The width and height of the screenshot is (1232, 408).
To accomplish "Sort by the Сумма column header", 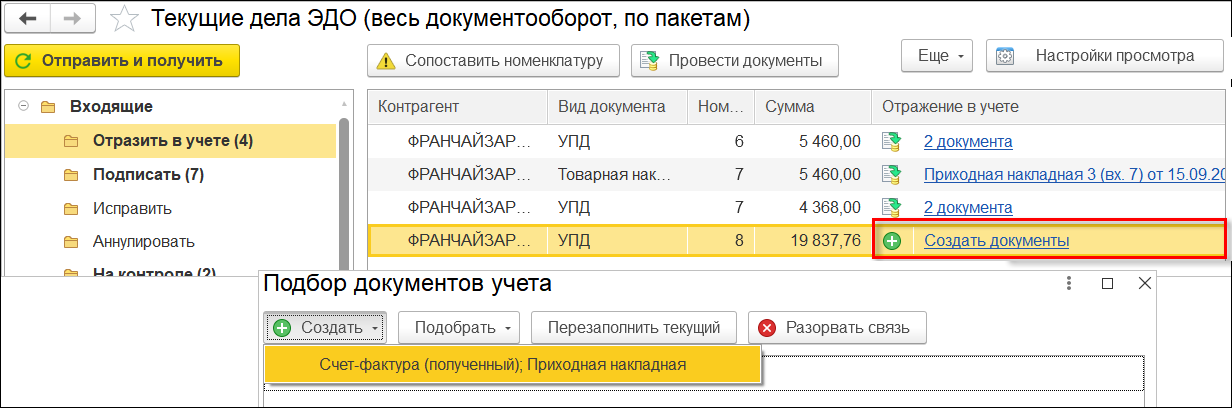I will click(x=790, y=107).
